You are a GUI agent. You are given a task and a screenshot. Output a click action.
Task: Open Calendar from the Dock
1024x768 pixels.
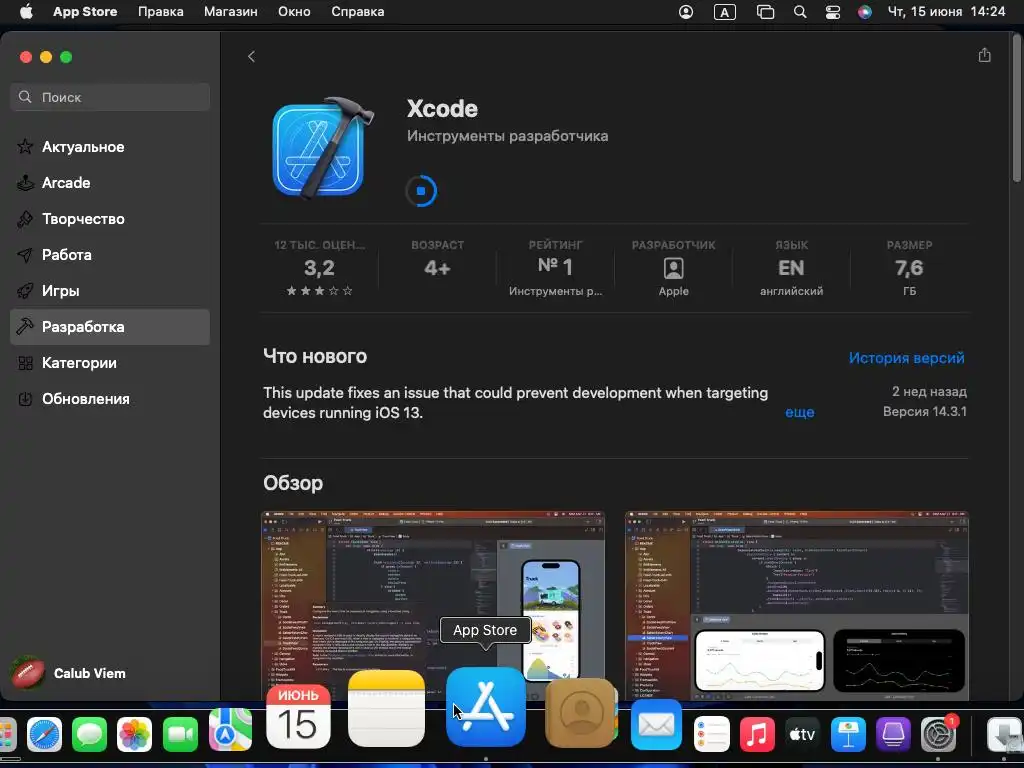pos(298,716)
